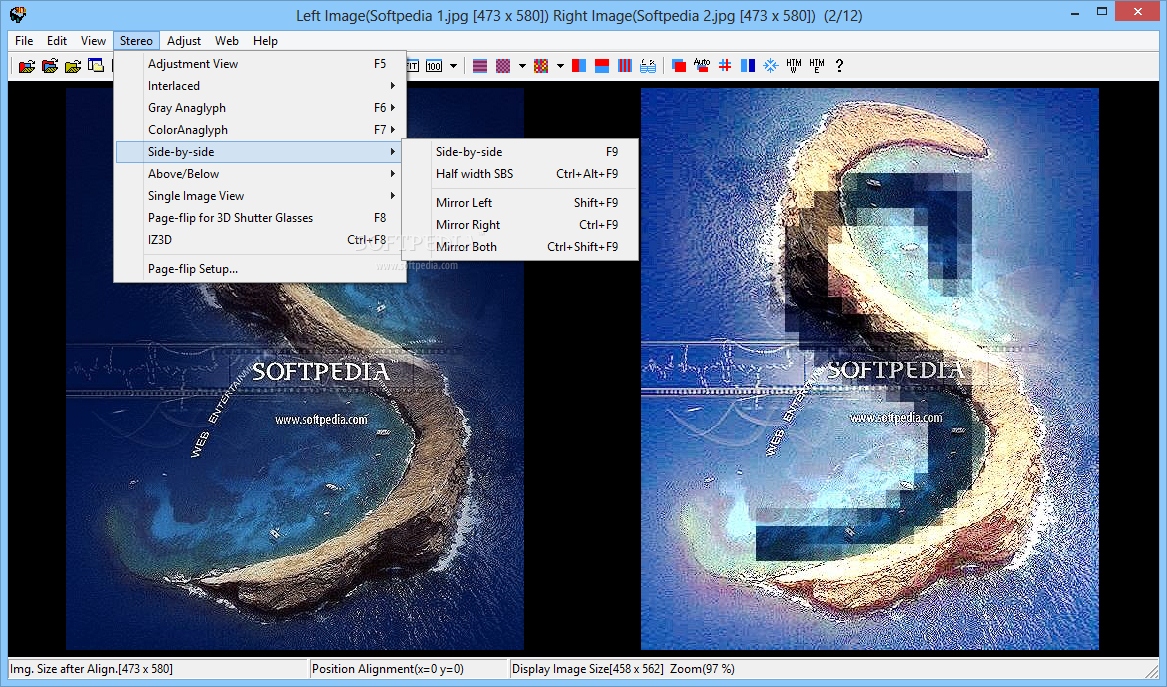Expand the Above/Below submenu
Screen dimensions: 1167x687
[x=259, y=173]
